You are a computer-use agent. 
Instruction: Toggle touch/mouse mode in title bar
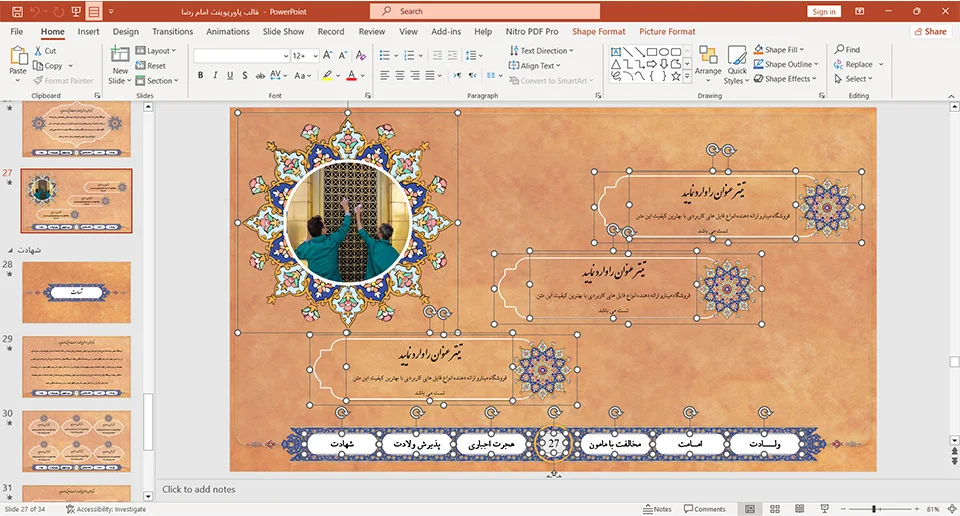pyautogui.click(x=94, y=11)
